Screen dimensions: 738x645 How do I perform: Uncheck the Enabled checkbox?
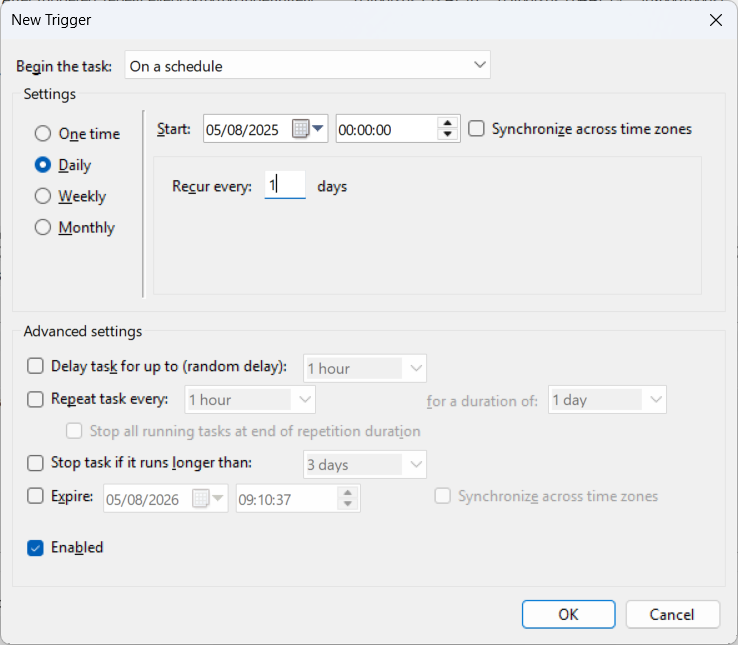click(x=36, y=548)
